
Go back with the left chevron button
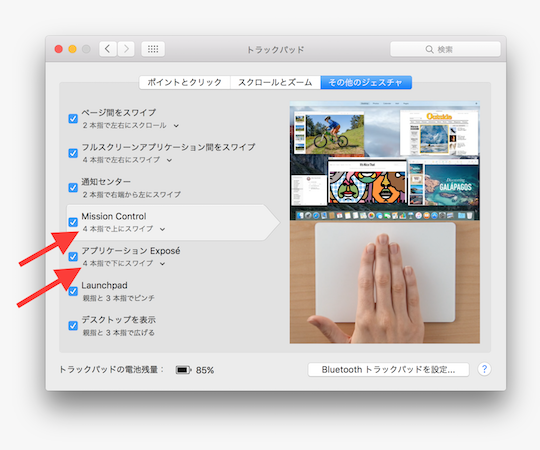coord(108,49)
